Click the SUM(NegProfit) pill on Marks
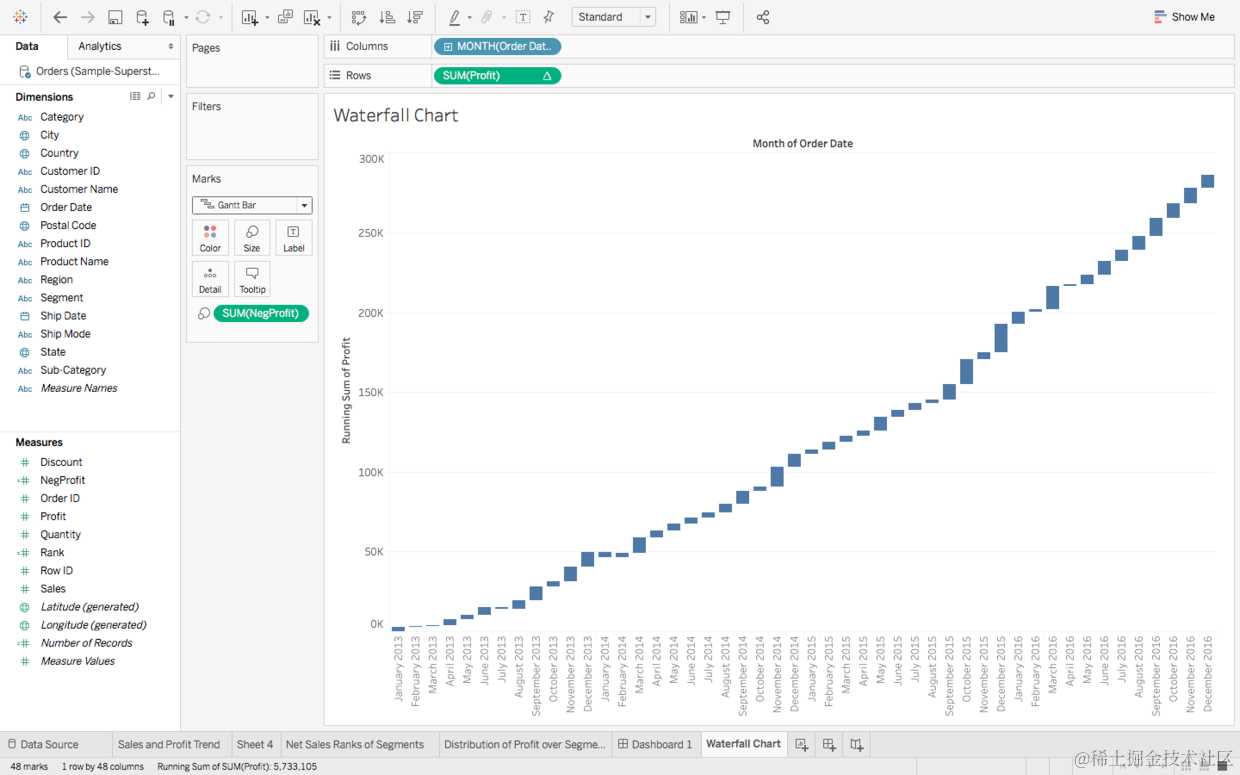The width and height of the screenshot is (1240, 775). [x=261, y=313]
